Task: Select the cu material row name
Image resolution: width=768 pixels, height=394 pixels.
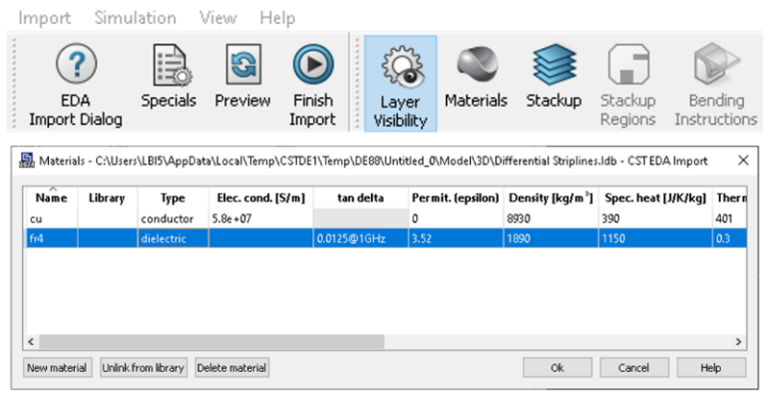Action: point(51,219)
